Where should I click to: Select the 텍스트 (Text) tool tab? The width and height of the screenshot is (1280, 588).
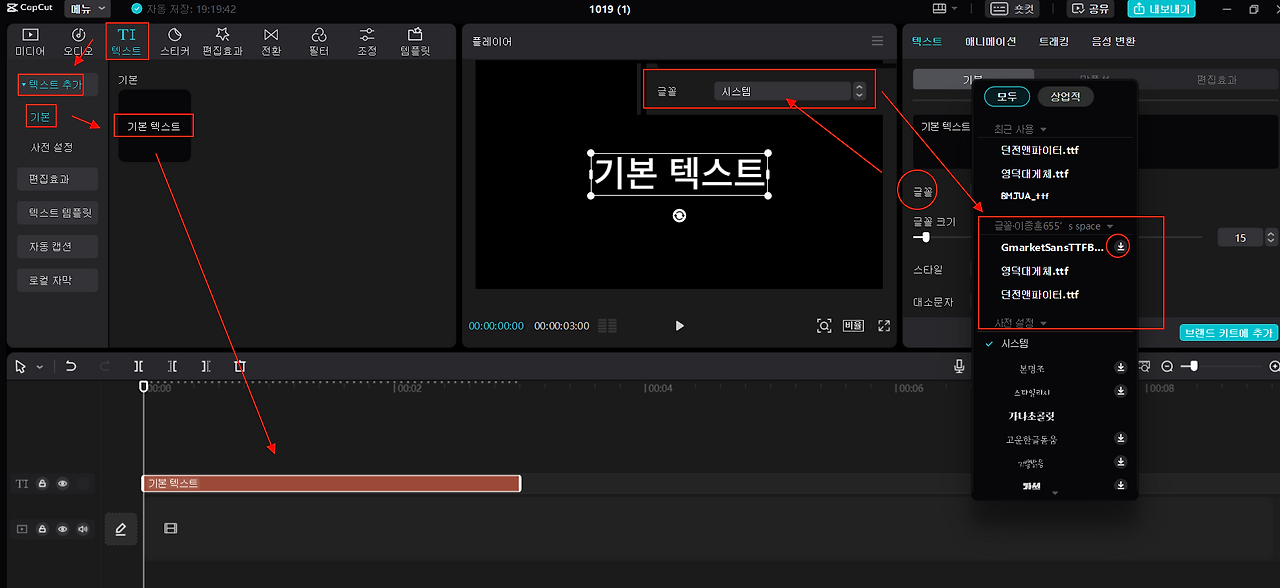coord(127,41)
